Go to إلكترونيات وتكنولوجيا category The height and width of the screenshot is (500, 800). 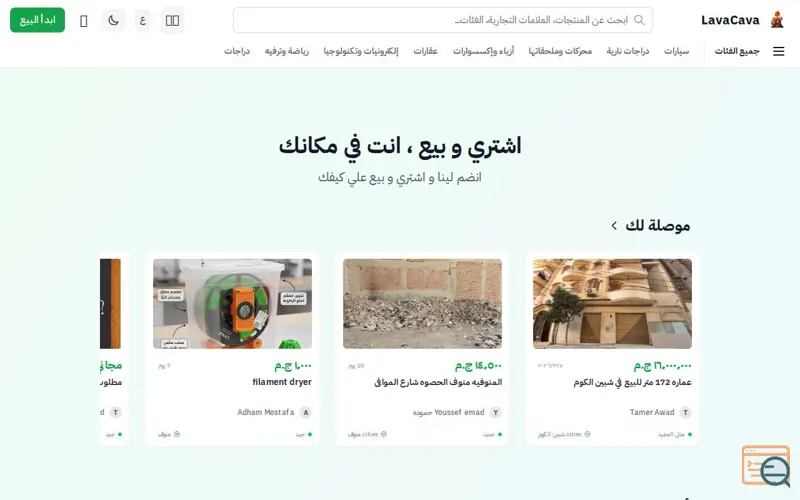(361, 51)
